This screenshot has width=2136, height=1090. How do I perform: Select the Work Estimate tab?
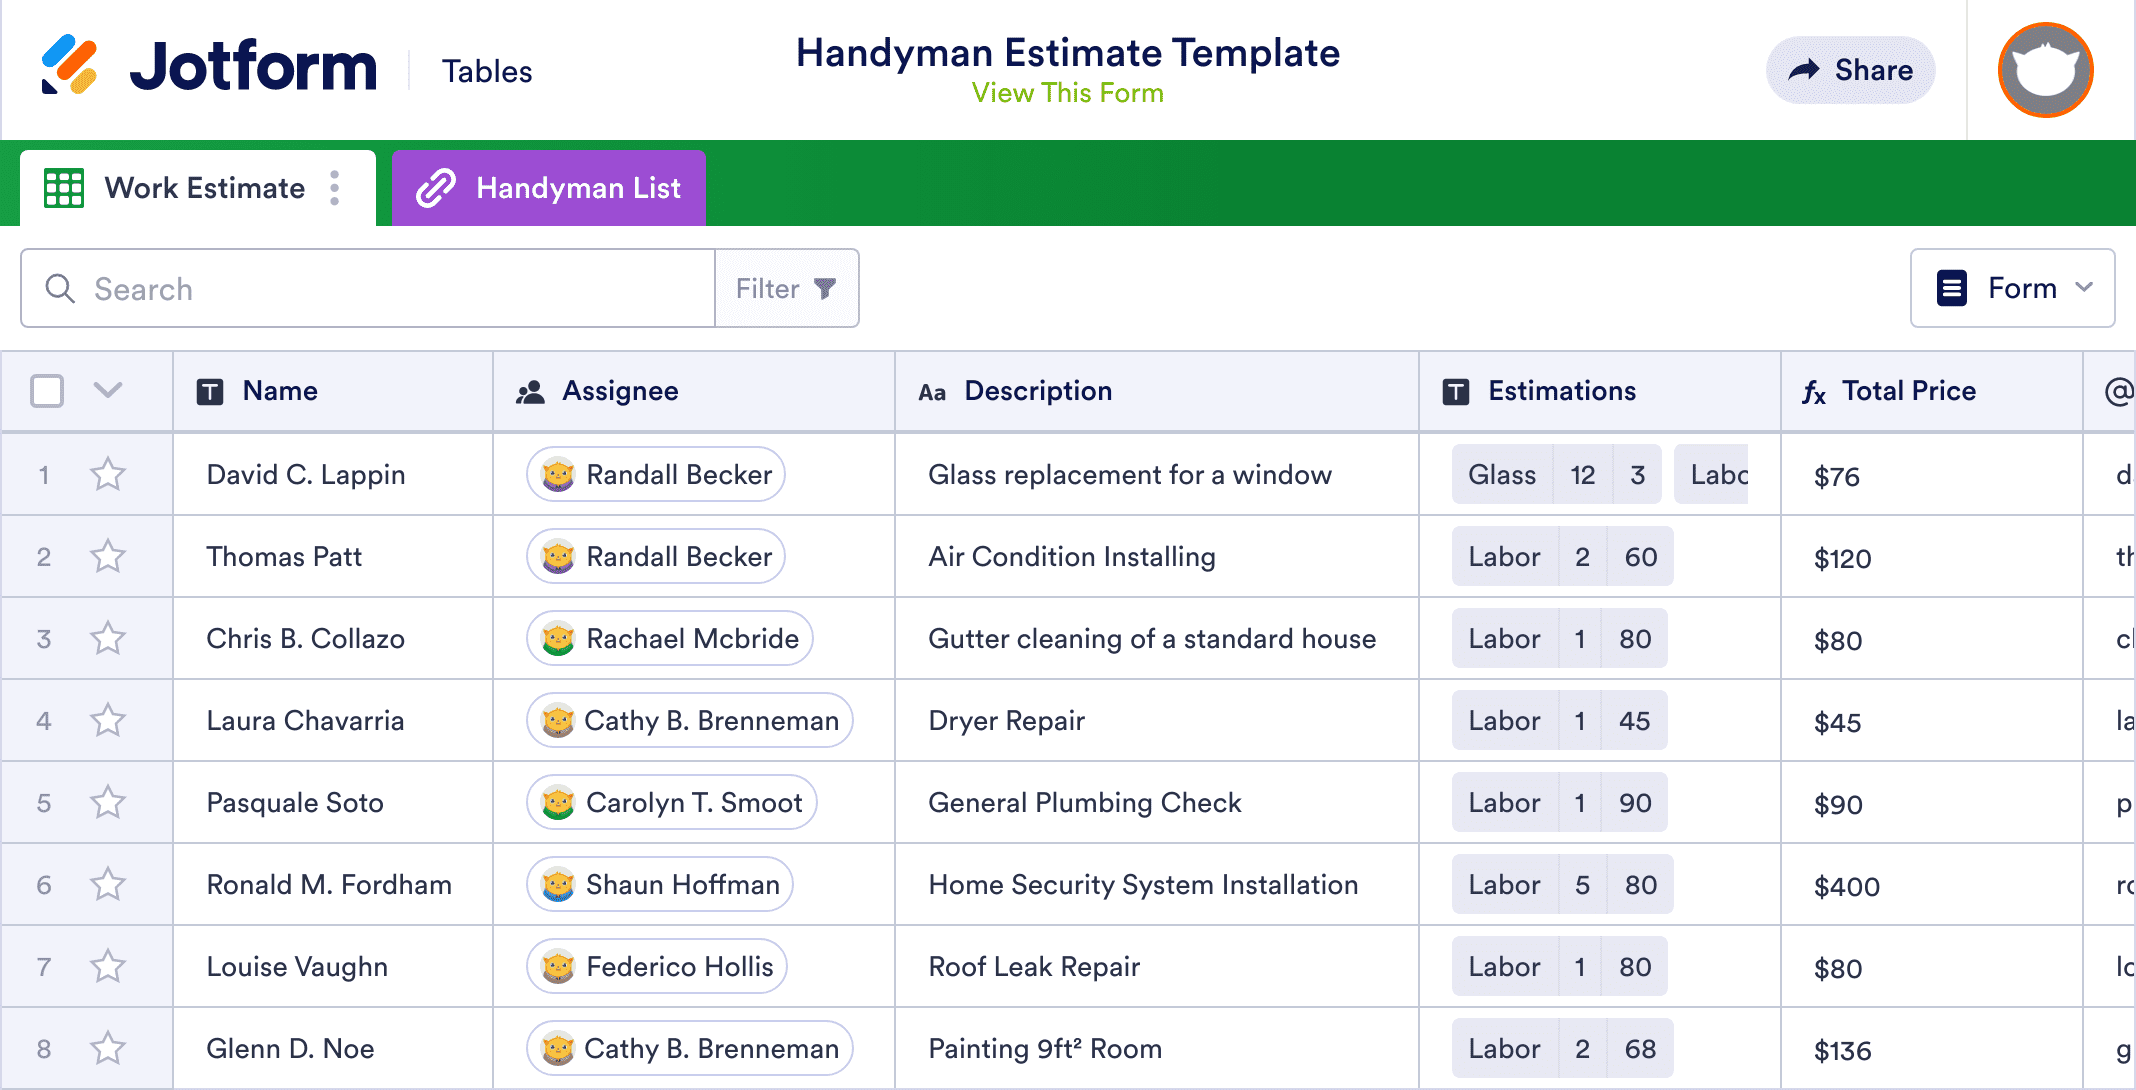[204, 188]
